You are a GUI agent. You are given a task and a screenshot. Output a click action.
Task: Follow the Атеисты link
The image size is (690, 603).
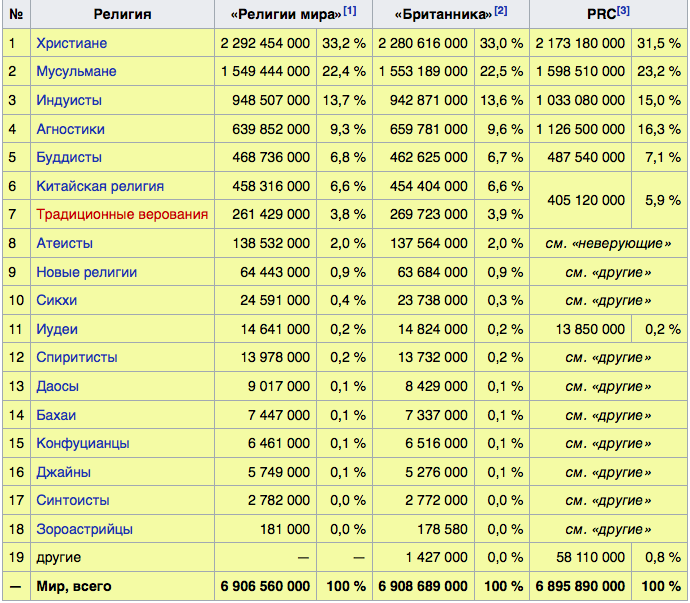64,244
